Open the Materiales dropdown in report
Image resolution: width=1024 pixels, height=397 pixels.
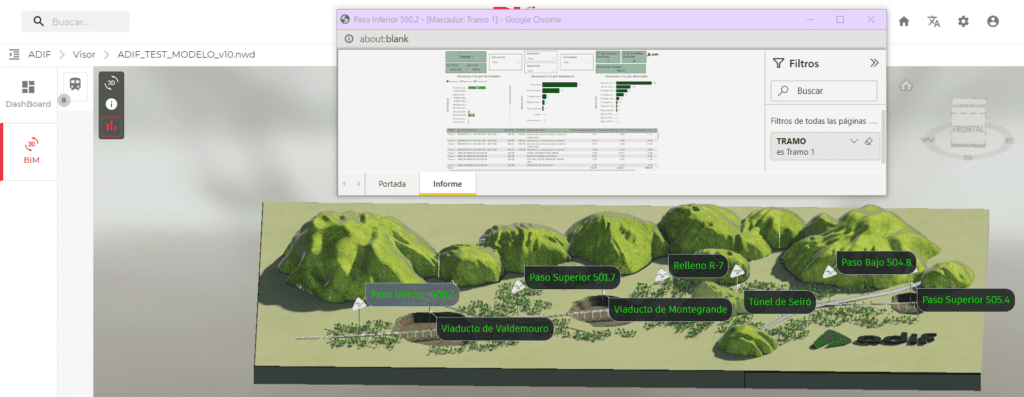(541, 56)
